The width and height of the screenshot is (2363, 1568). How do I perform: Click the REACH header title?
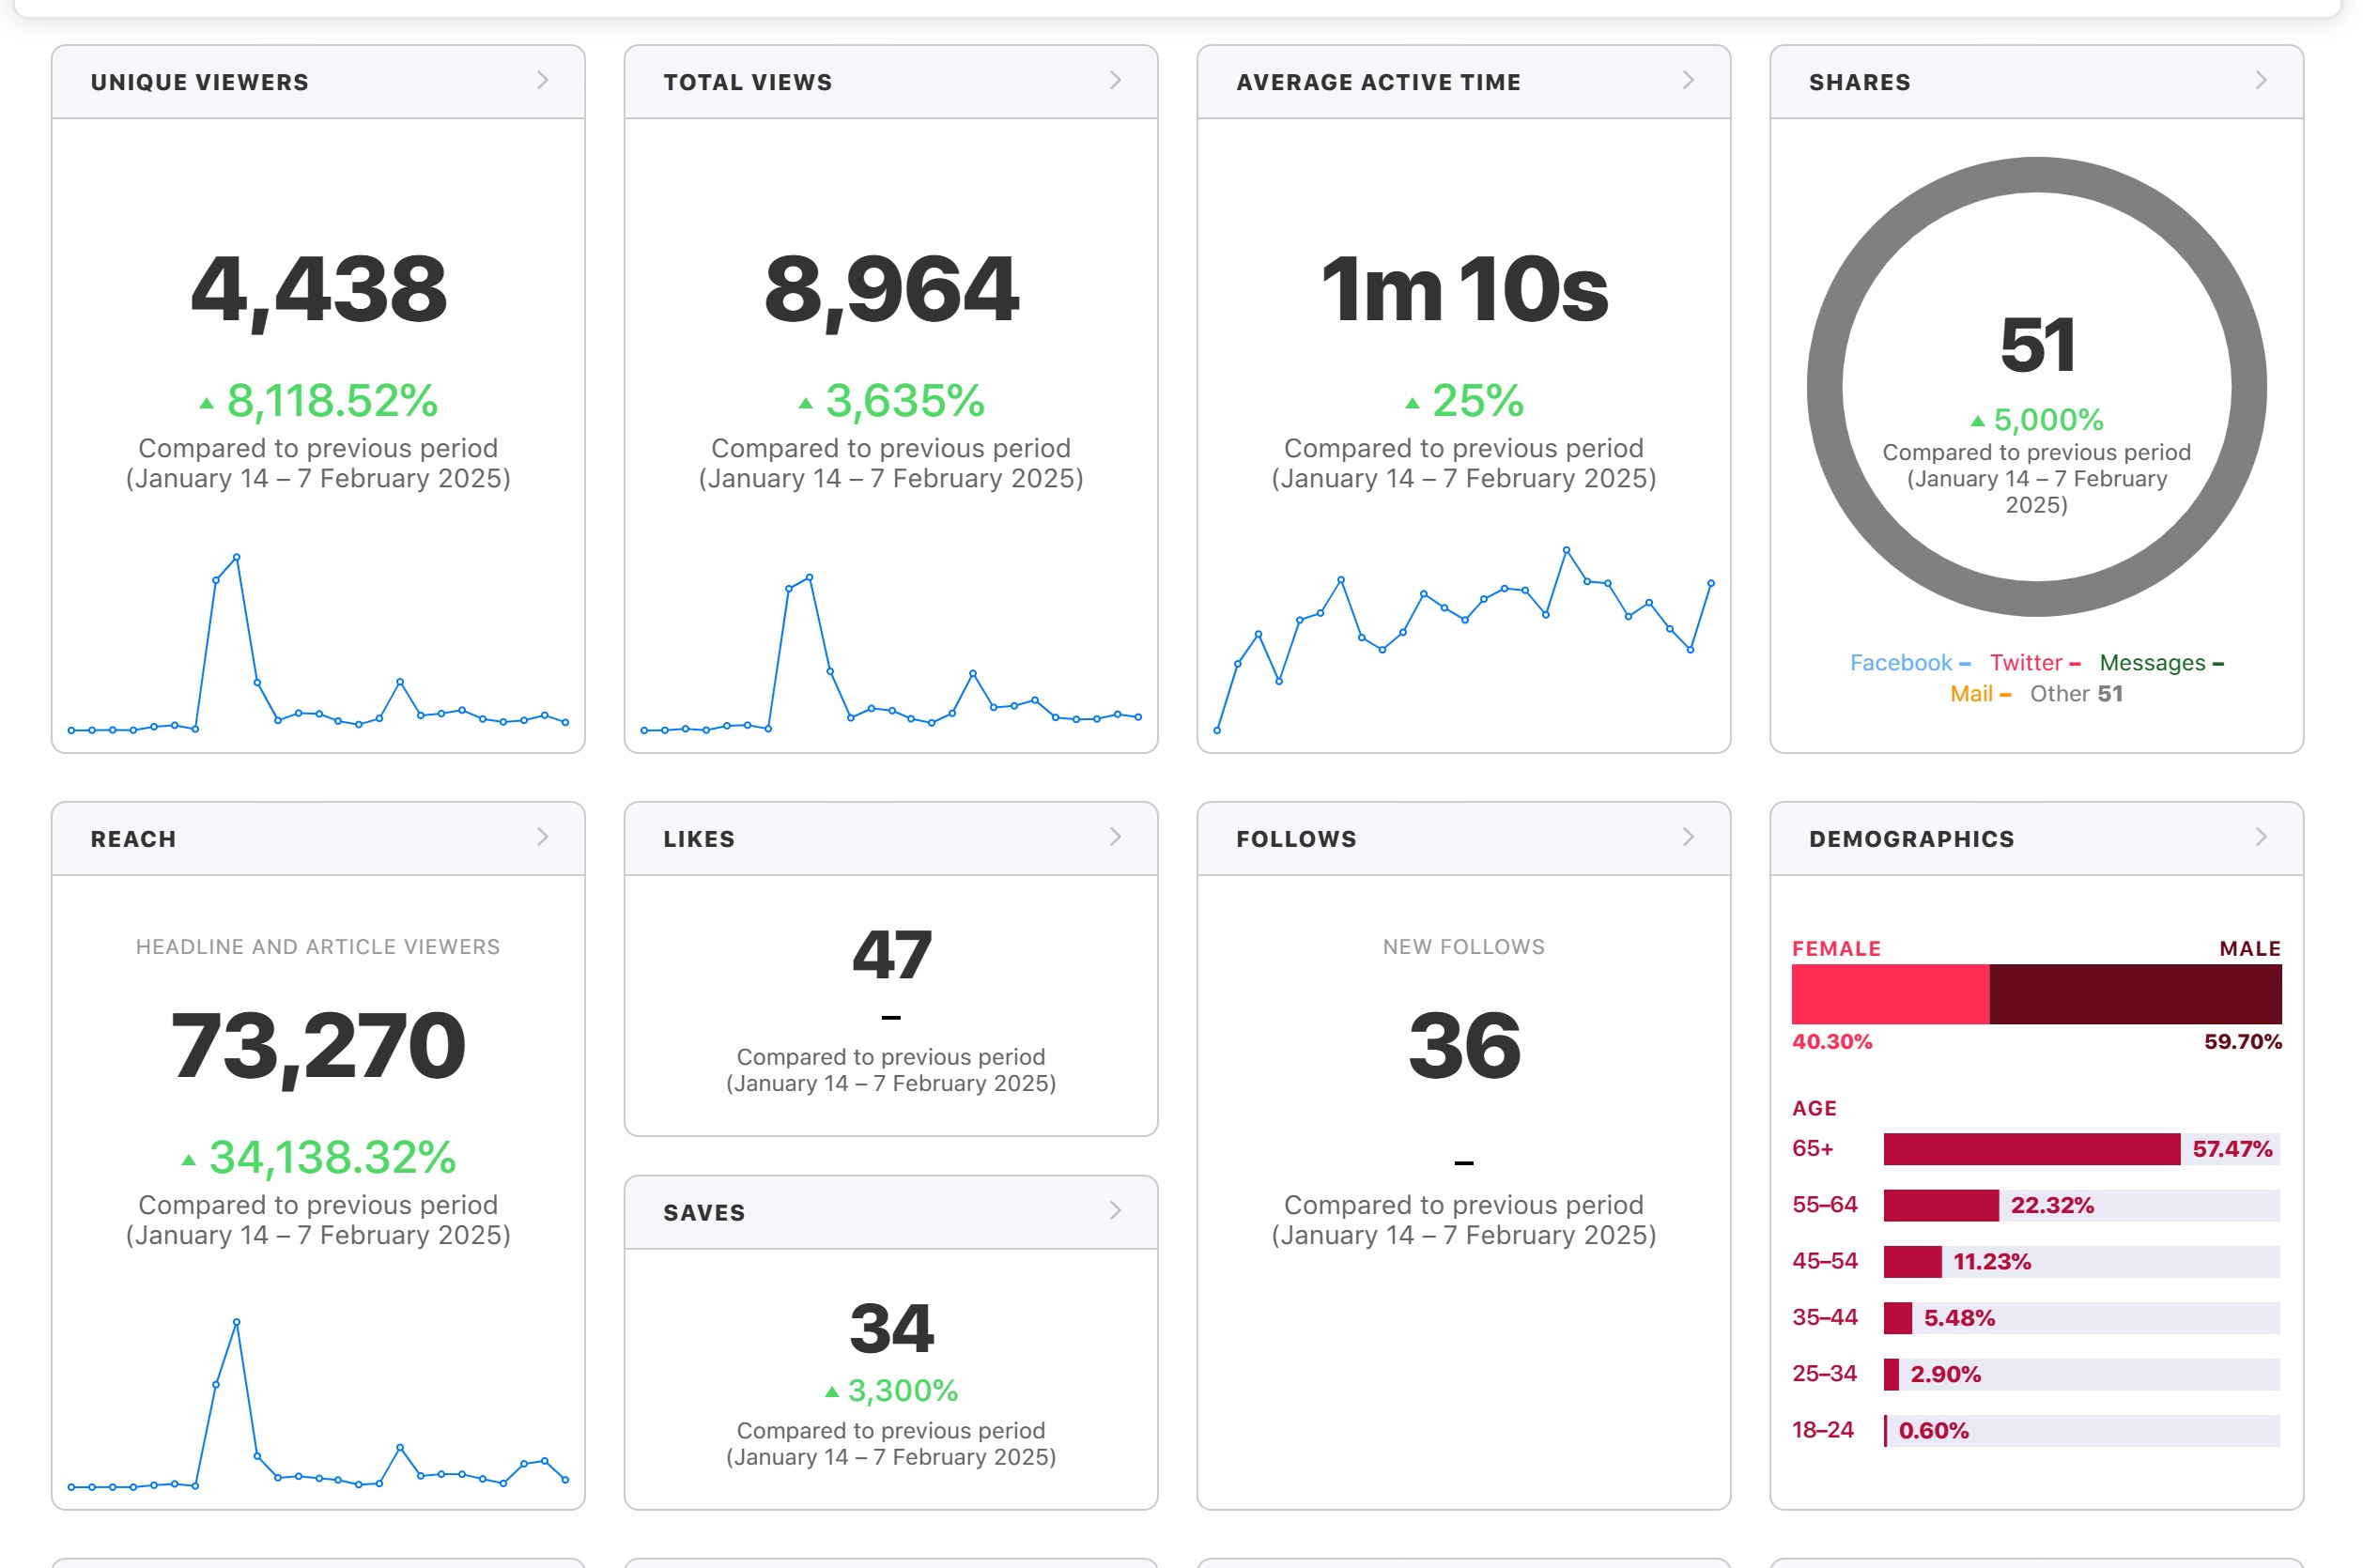click(133, 839)
